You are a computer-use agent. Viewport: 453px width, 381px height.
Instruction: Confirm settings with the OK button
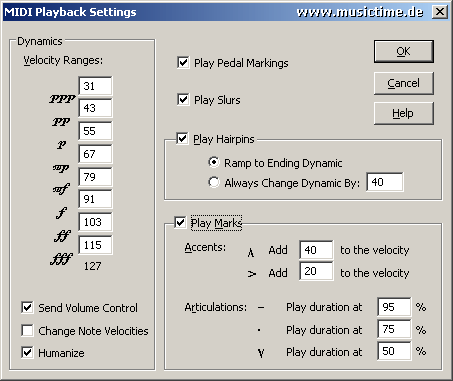(403, 51)
